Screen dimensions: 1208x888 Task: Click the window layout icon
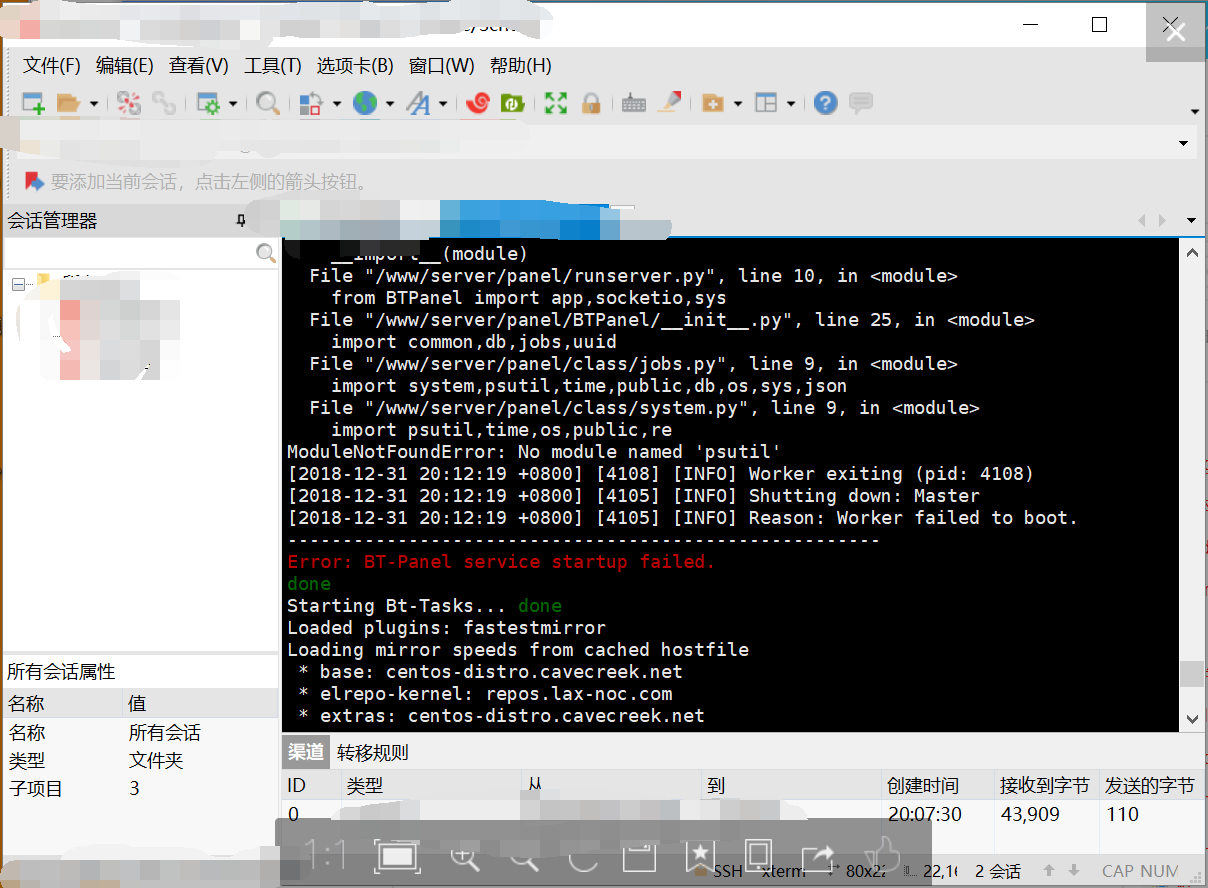(766, 103)
